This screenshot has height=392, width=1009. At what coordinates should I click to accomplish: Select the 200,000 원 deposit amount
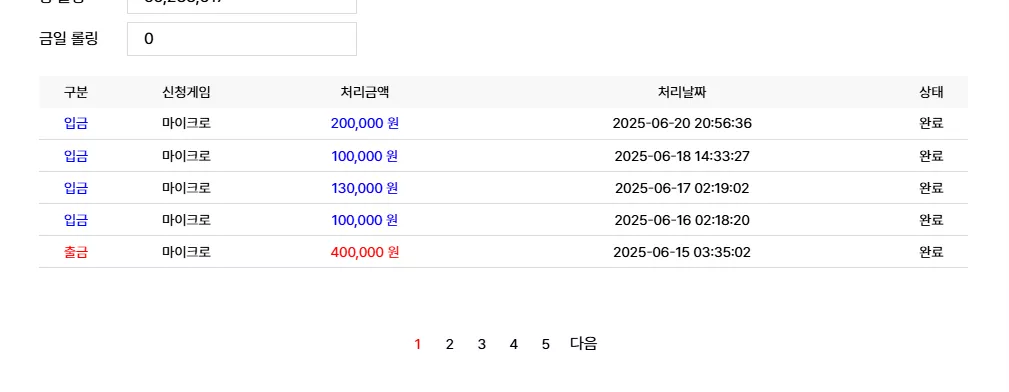click(365, 123)
